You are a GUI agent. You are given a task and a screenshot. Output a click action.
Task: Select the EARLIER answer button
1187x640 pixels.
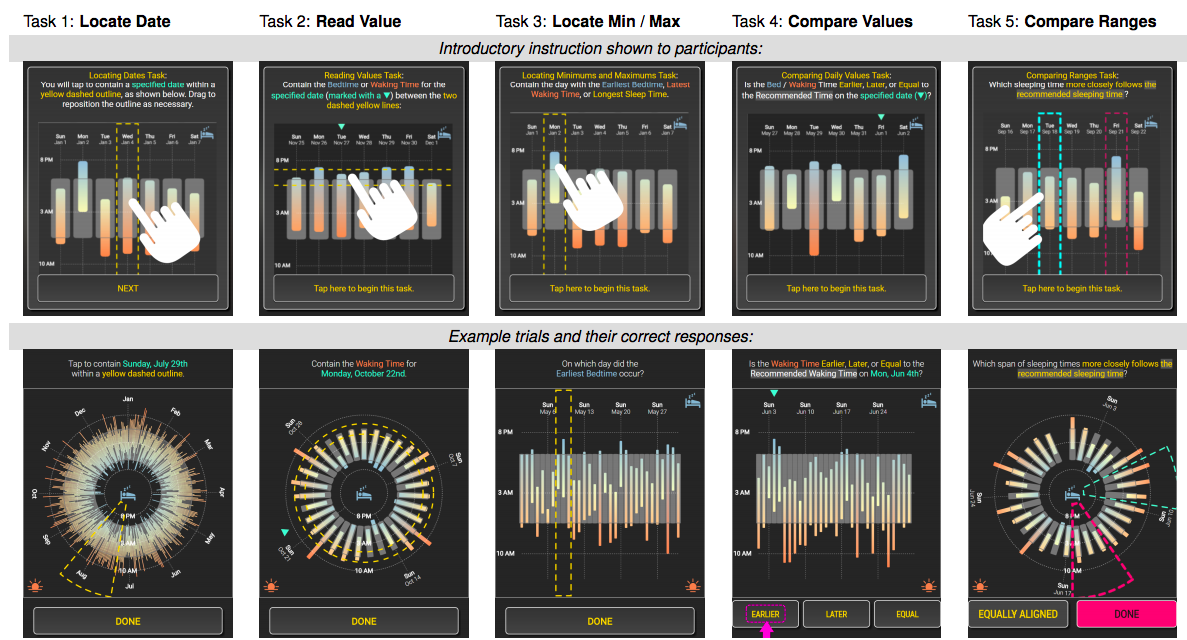pyautogui.click(x=767, y=613)
